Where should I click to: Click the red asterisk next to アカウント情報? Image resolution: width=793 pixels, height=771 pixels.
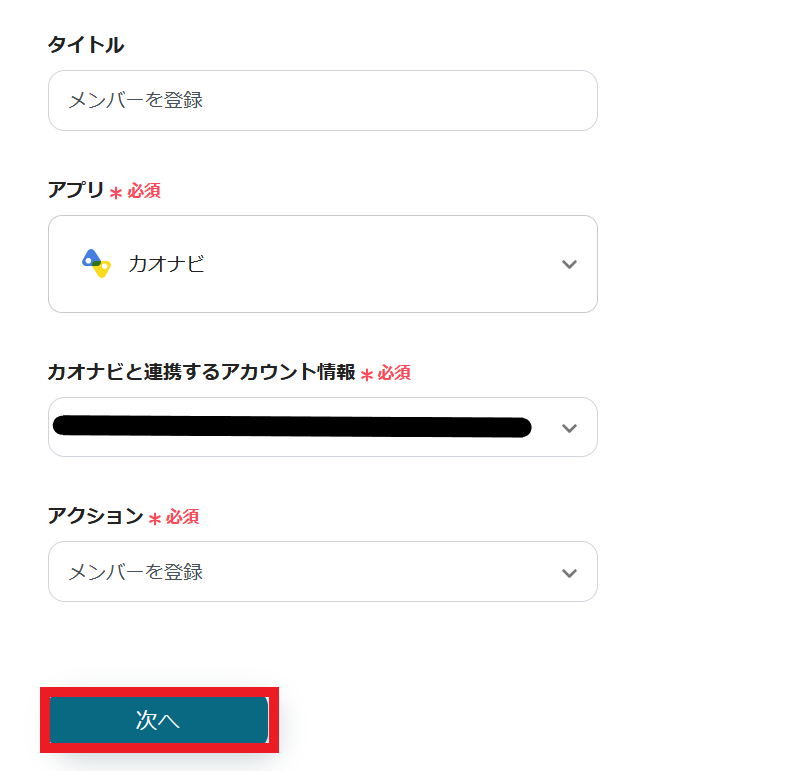pyautogui.click(x=367, y=375)
